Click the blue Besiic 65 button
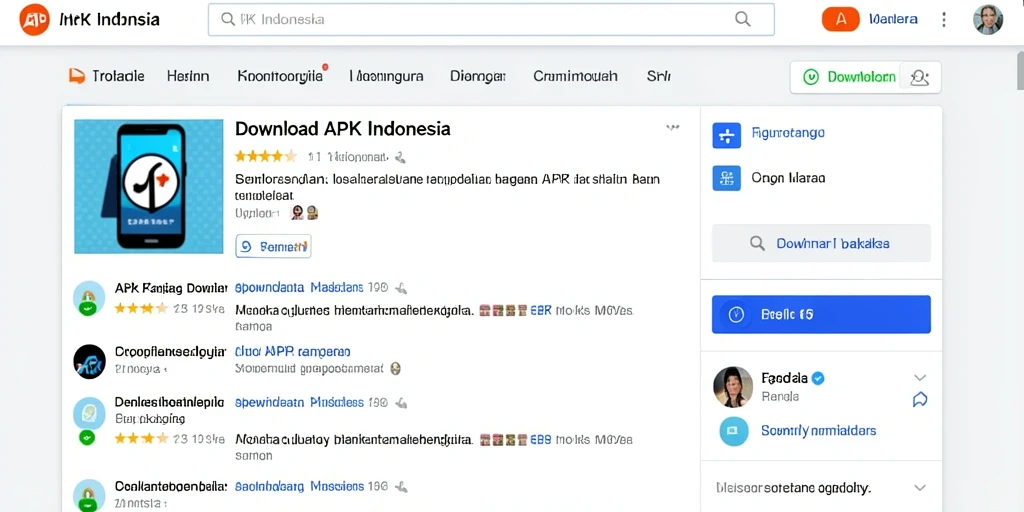Screen dimensions: 1024x512 click(821, 314)
